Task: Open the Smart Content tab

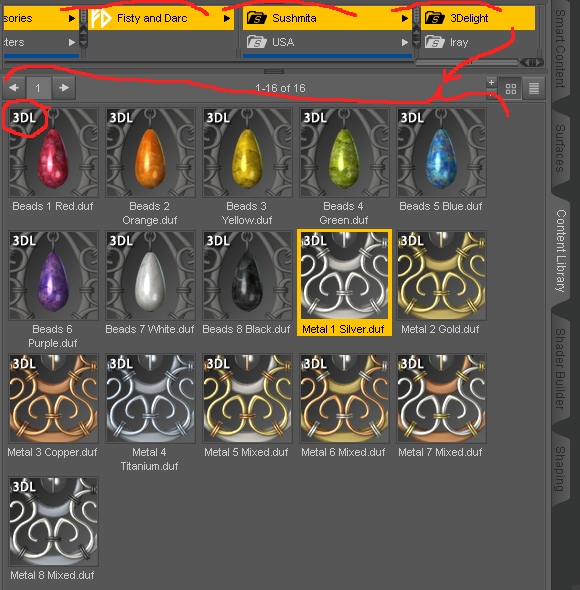Action: coord(560,49)
